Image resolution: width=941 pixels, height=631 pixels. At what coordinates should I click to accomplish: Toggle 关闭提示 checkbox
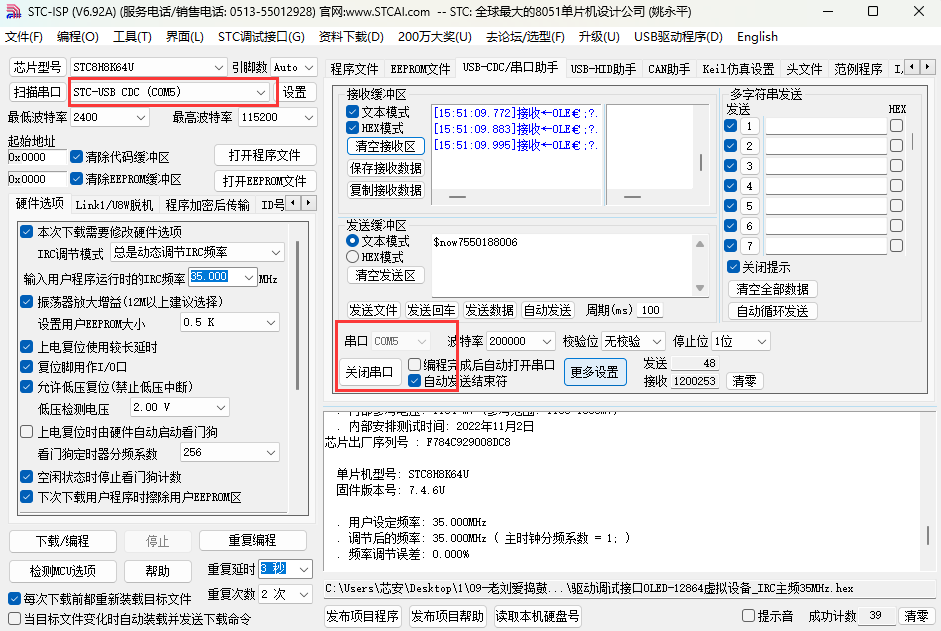coord(733,267)
